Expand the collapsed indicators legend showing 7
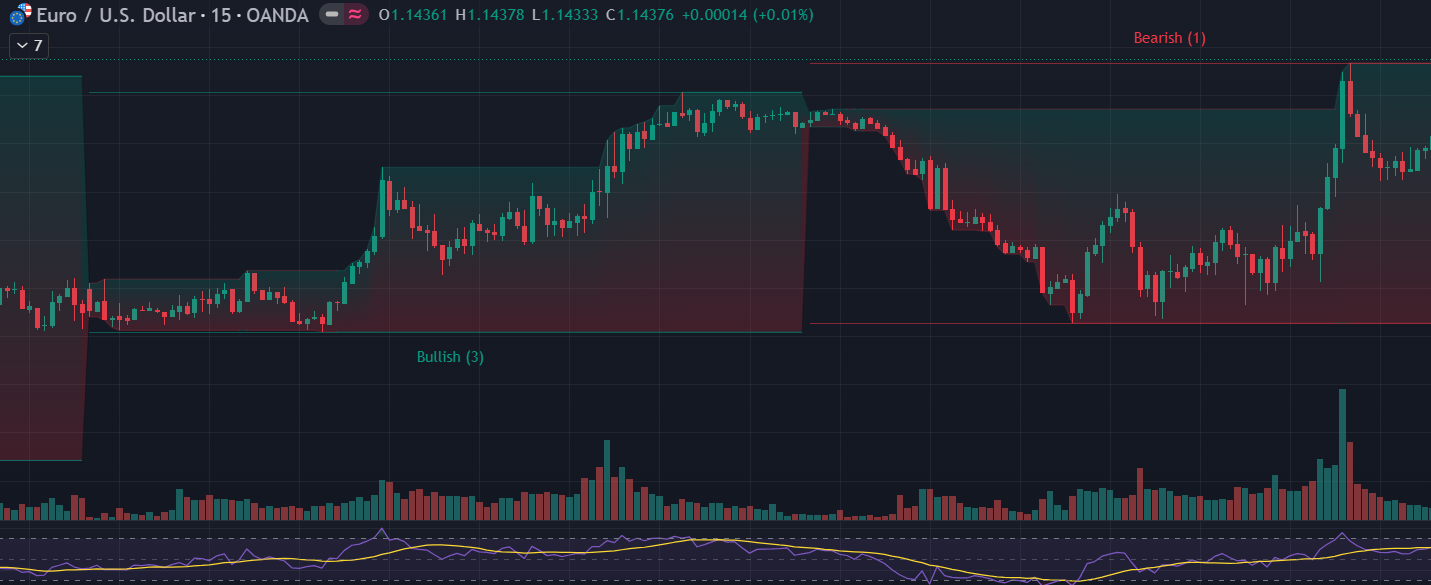 29,45
